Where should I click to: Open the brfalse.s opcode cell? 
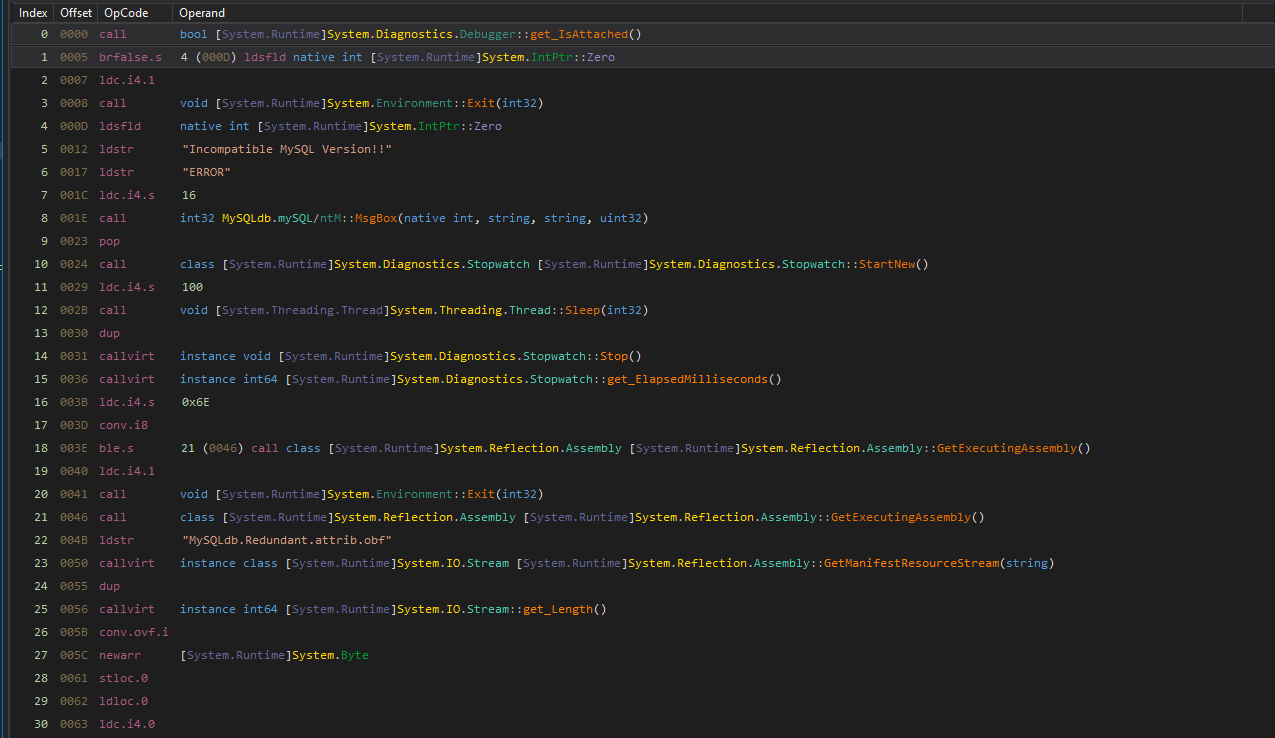130,57
